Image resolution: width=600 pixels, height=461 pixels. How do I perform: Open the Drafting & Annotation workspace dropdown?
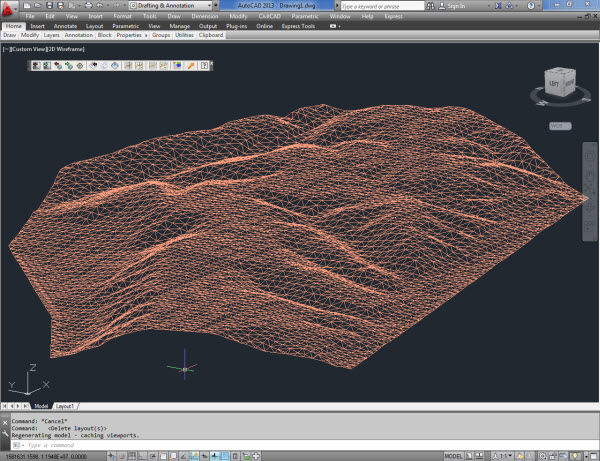pyautogui.click(x=172, y=5)
